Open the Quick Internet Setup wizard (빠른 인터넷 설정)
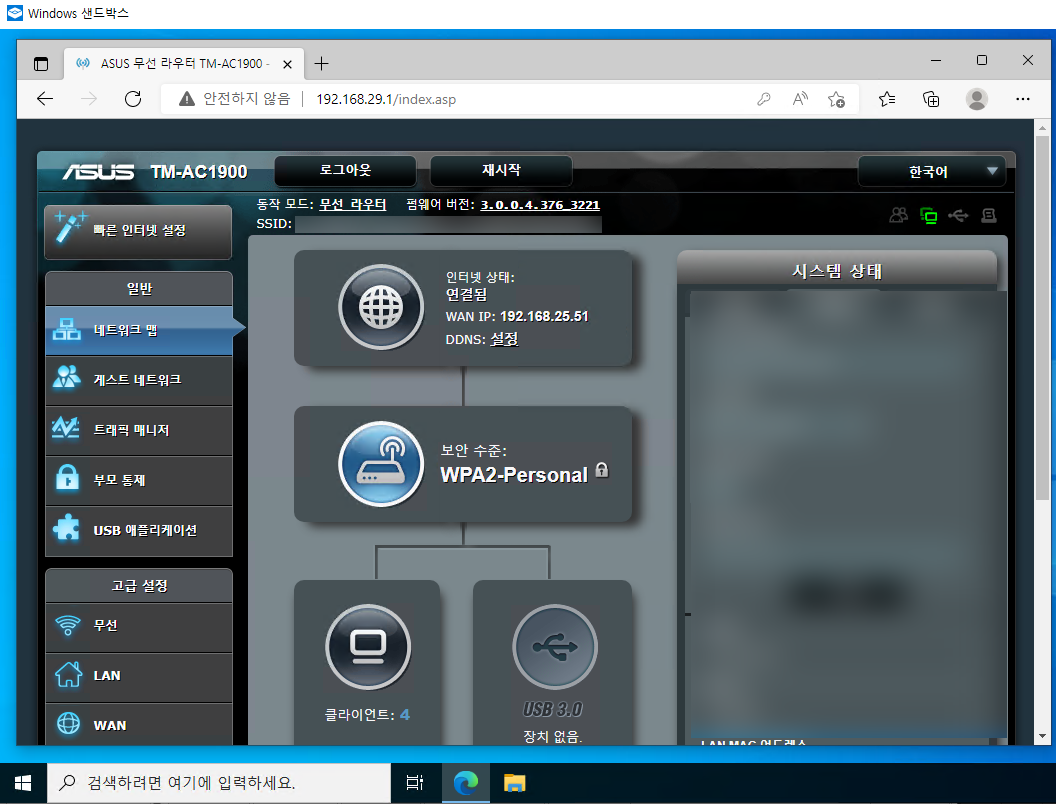The height and width of the screenshot is (804, 1056). 138,232
